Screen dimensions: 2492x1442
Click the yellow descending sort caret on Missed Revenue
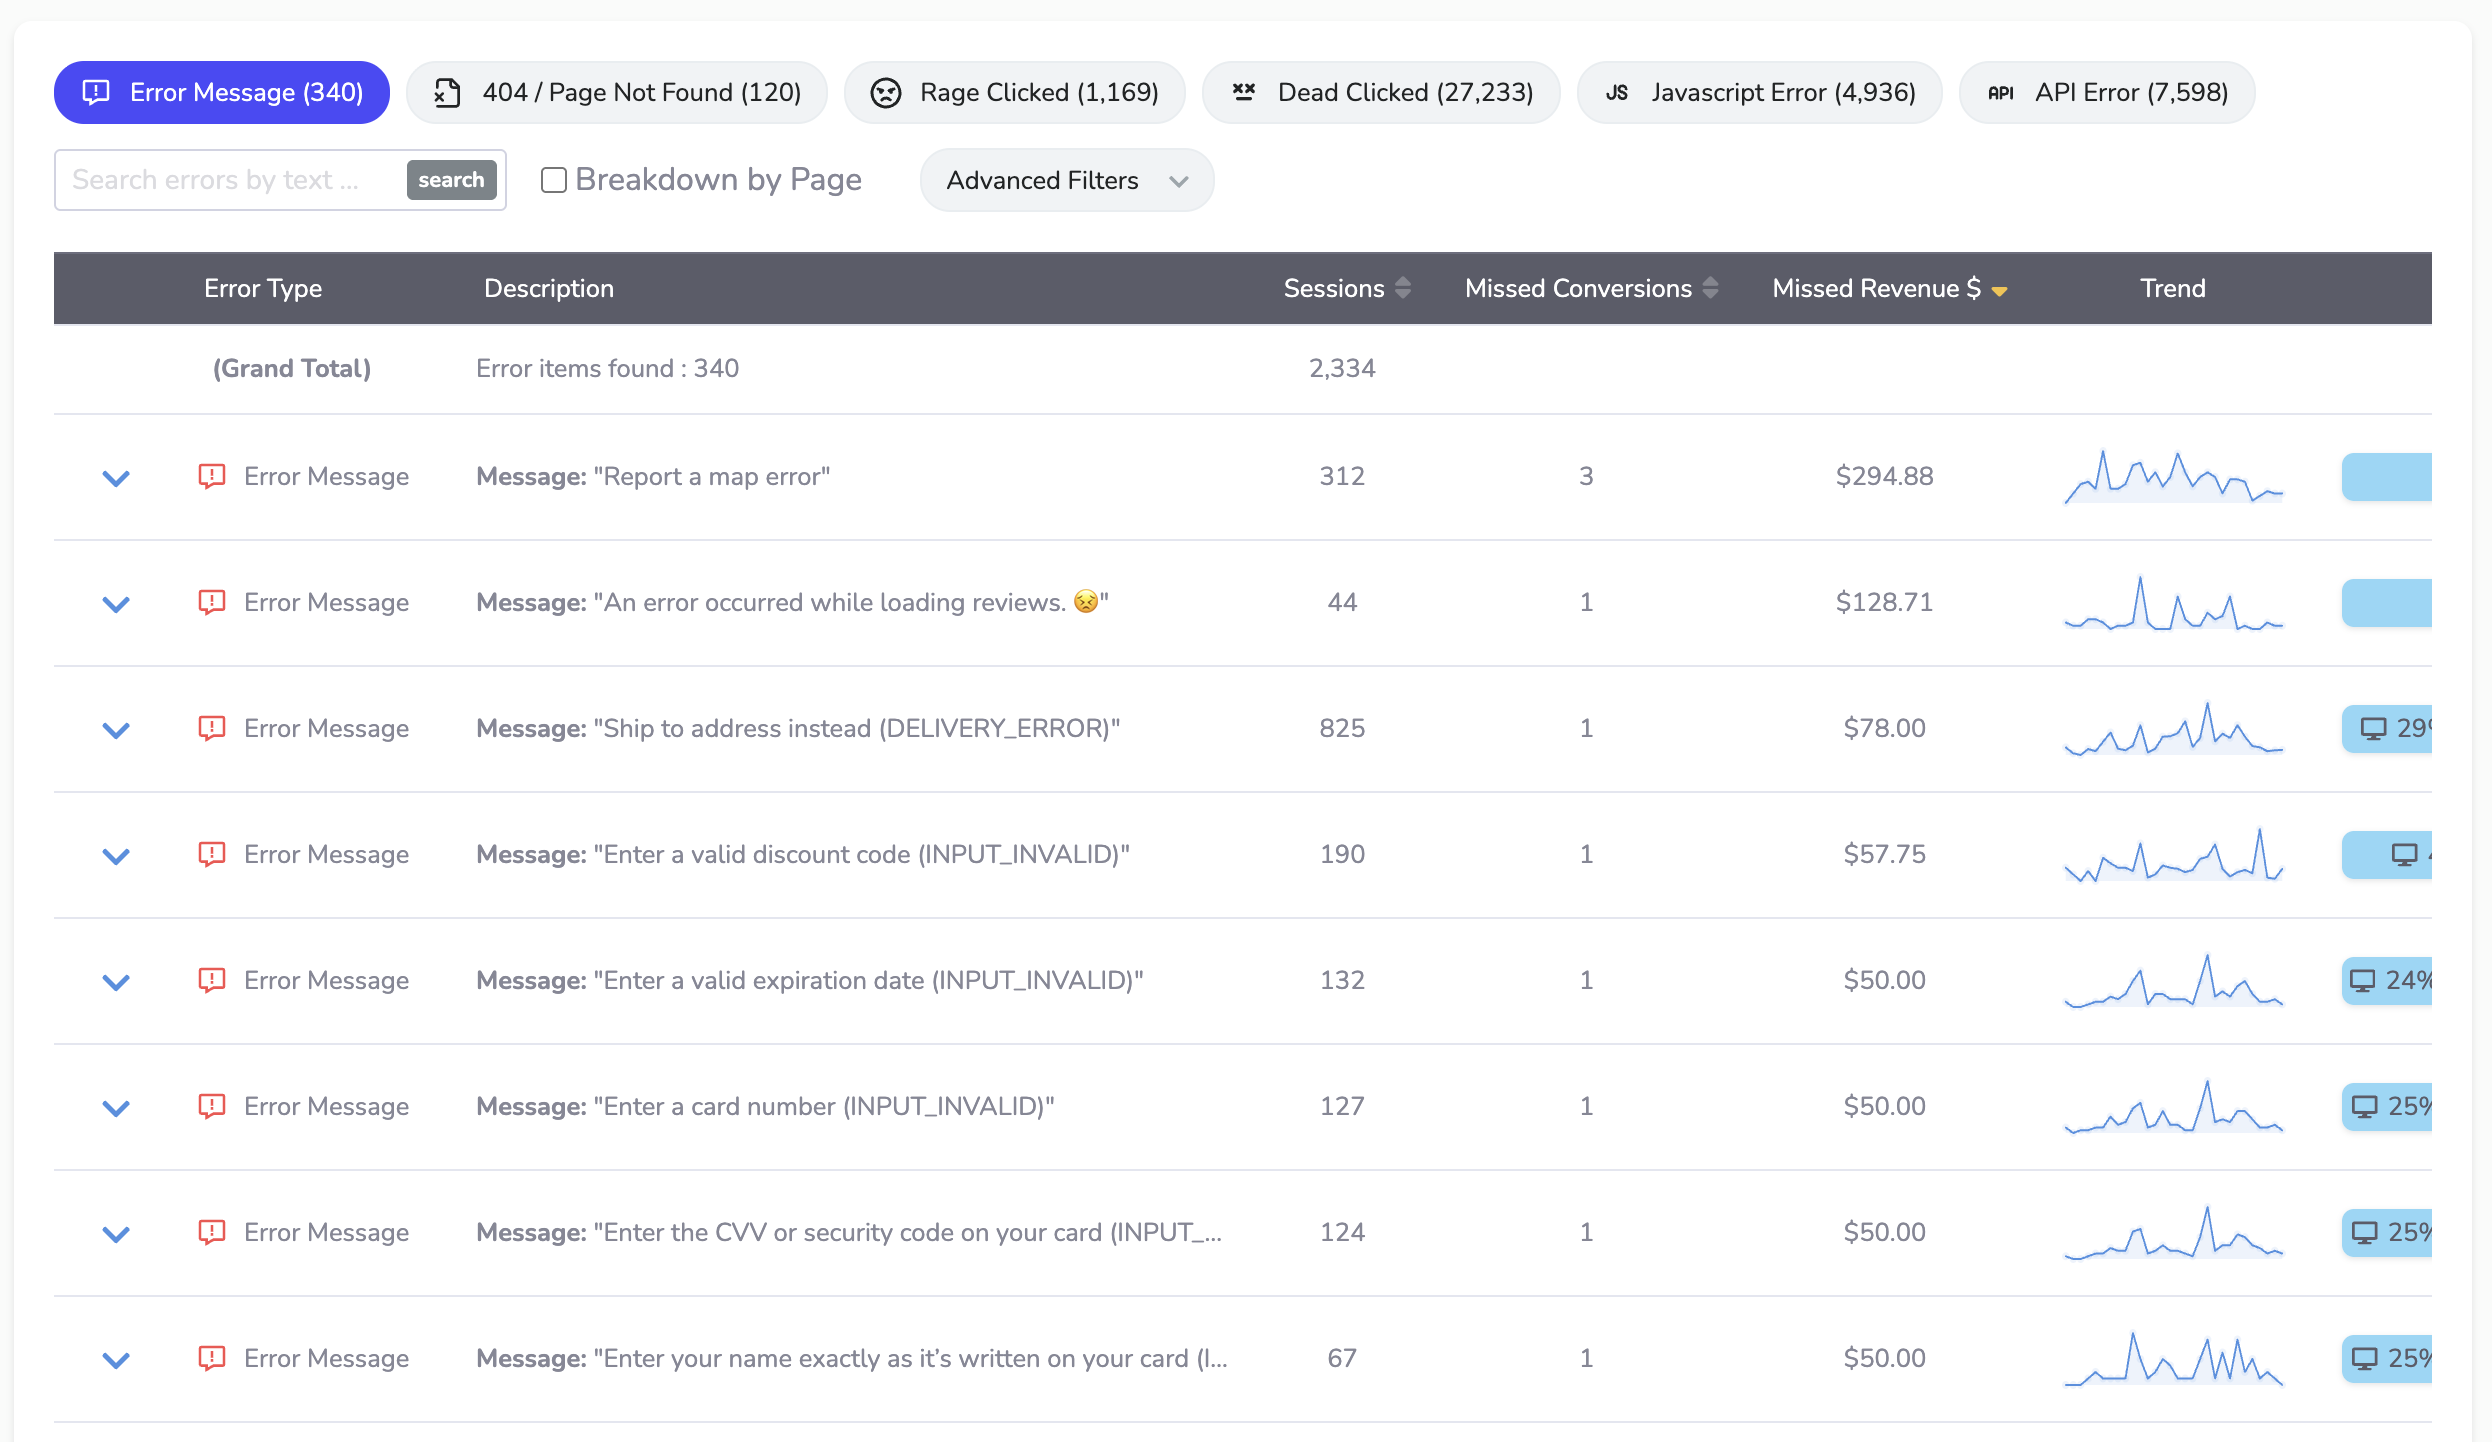coord(2000,290)
